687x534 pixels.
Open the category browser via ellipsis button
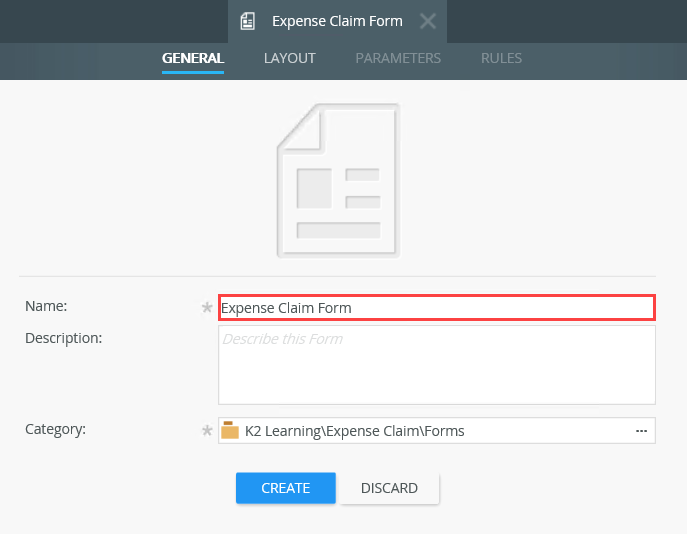pyautogui.click(x=641, y=431)
